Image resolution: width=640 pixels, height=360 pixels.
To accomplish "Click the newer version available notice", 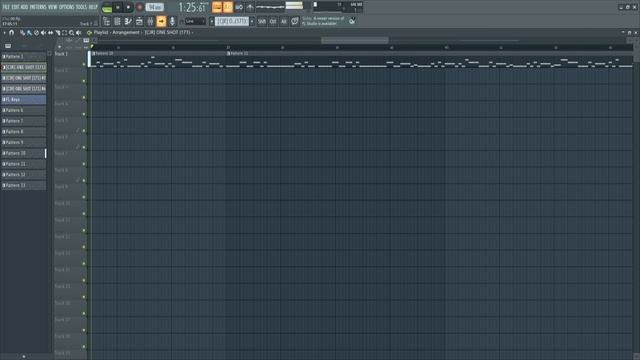I will coord(323,21).
